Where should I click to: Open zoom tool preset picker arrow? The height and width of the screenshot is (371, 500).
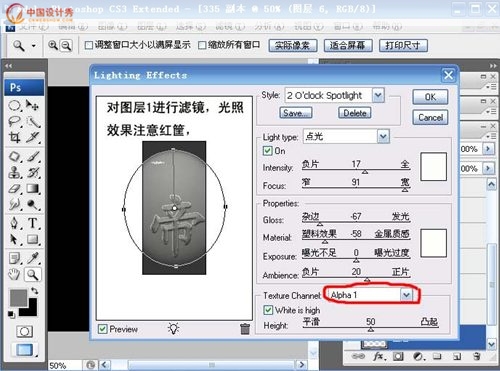pyautogui.click(x=33, y=45)
